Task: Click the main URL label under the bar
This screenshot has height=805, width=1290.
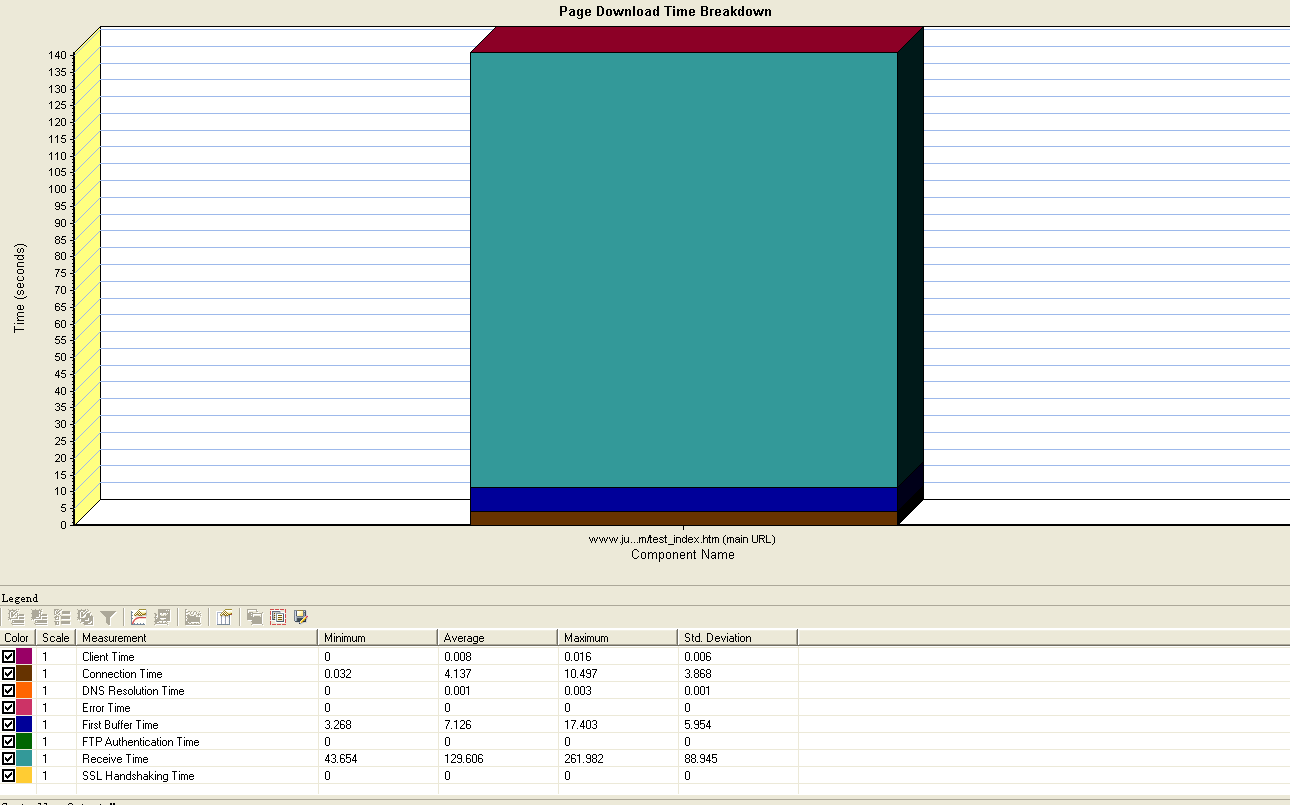Action: [682, 539]
